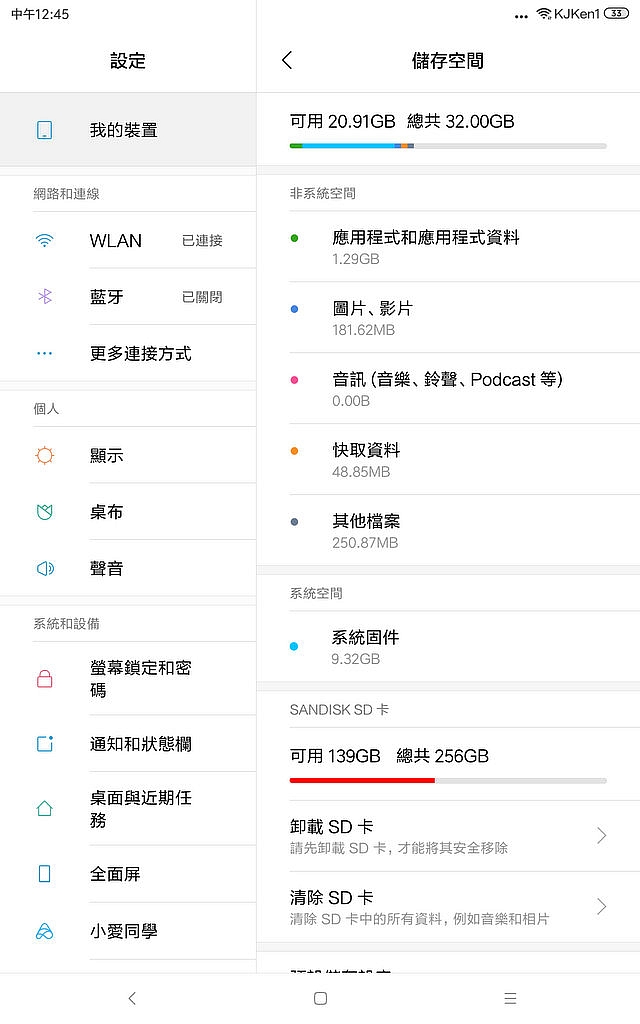Viewport: 640px width, 1024px height.
Task: Select 快取資料 entry
Action: (448, 459)
